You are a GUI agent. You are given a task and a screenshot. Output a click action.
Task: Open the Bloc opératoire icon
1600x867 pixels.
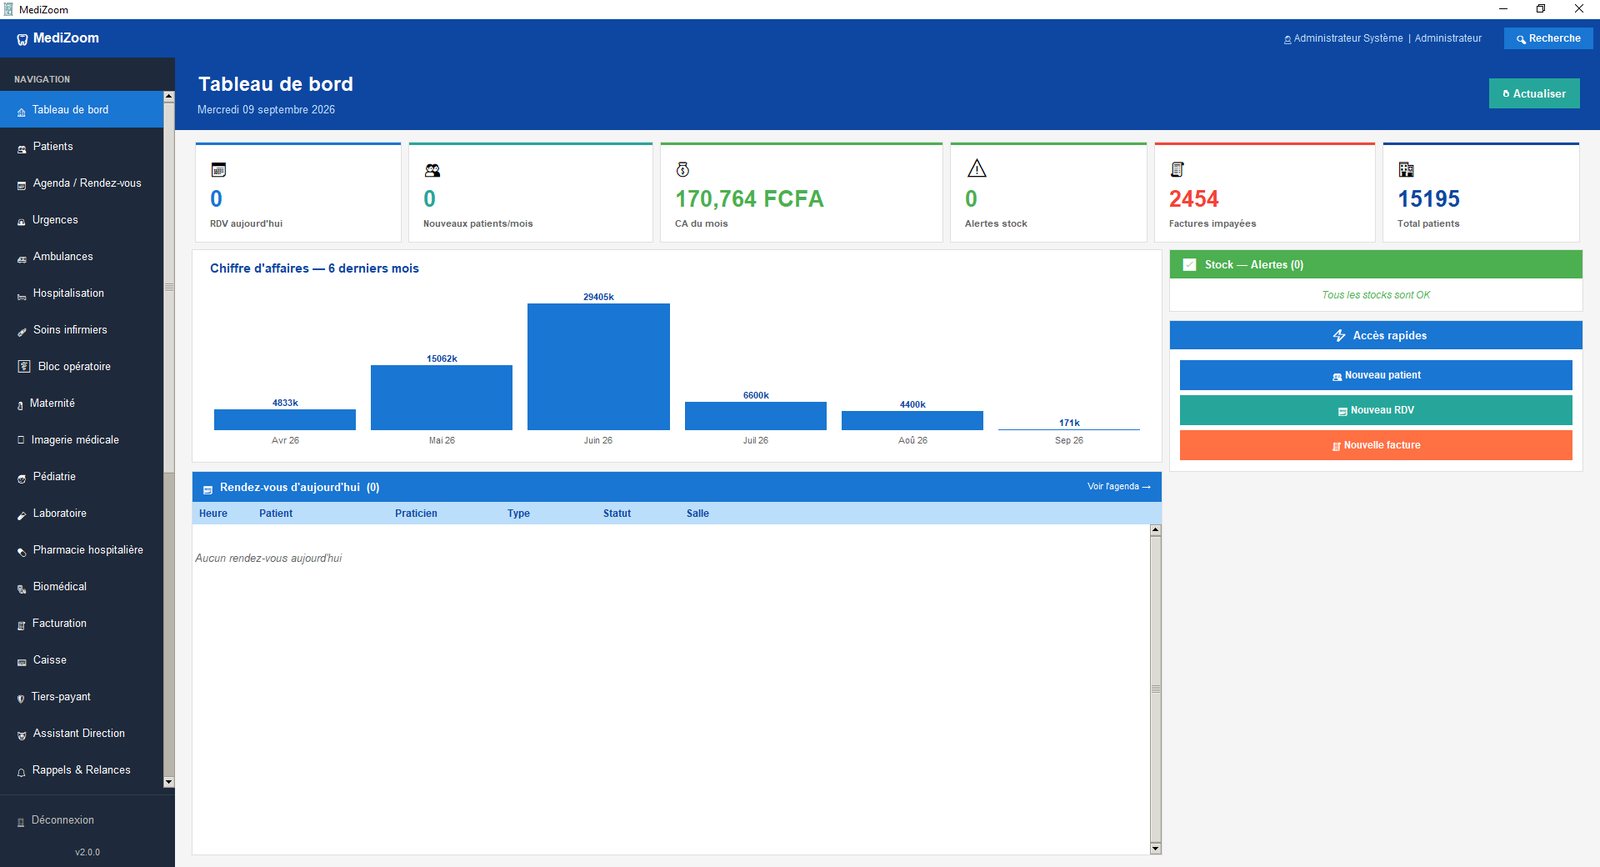click(24, 366)
